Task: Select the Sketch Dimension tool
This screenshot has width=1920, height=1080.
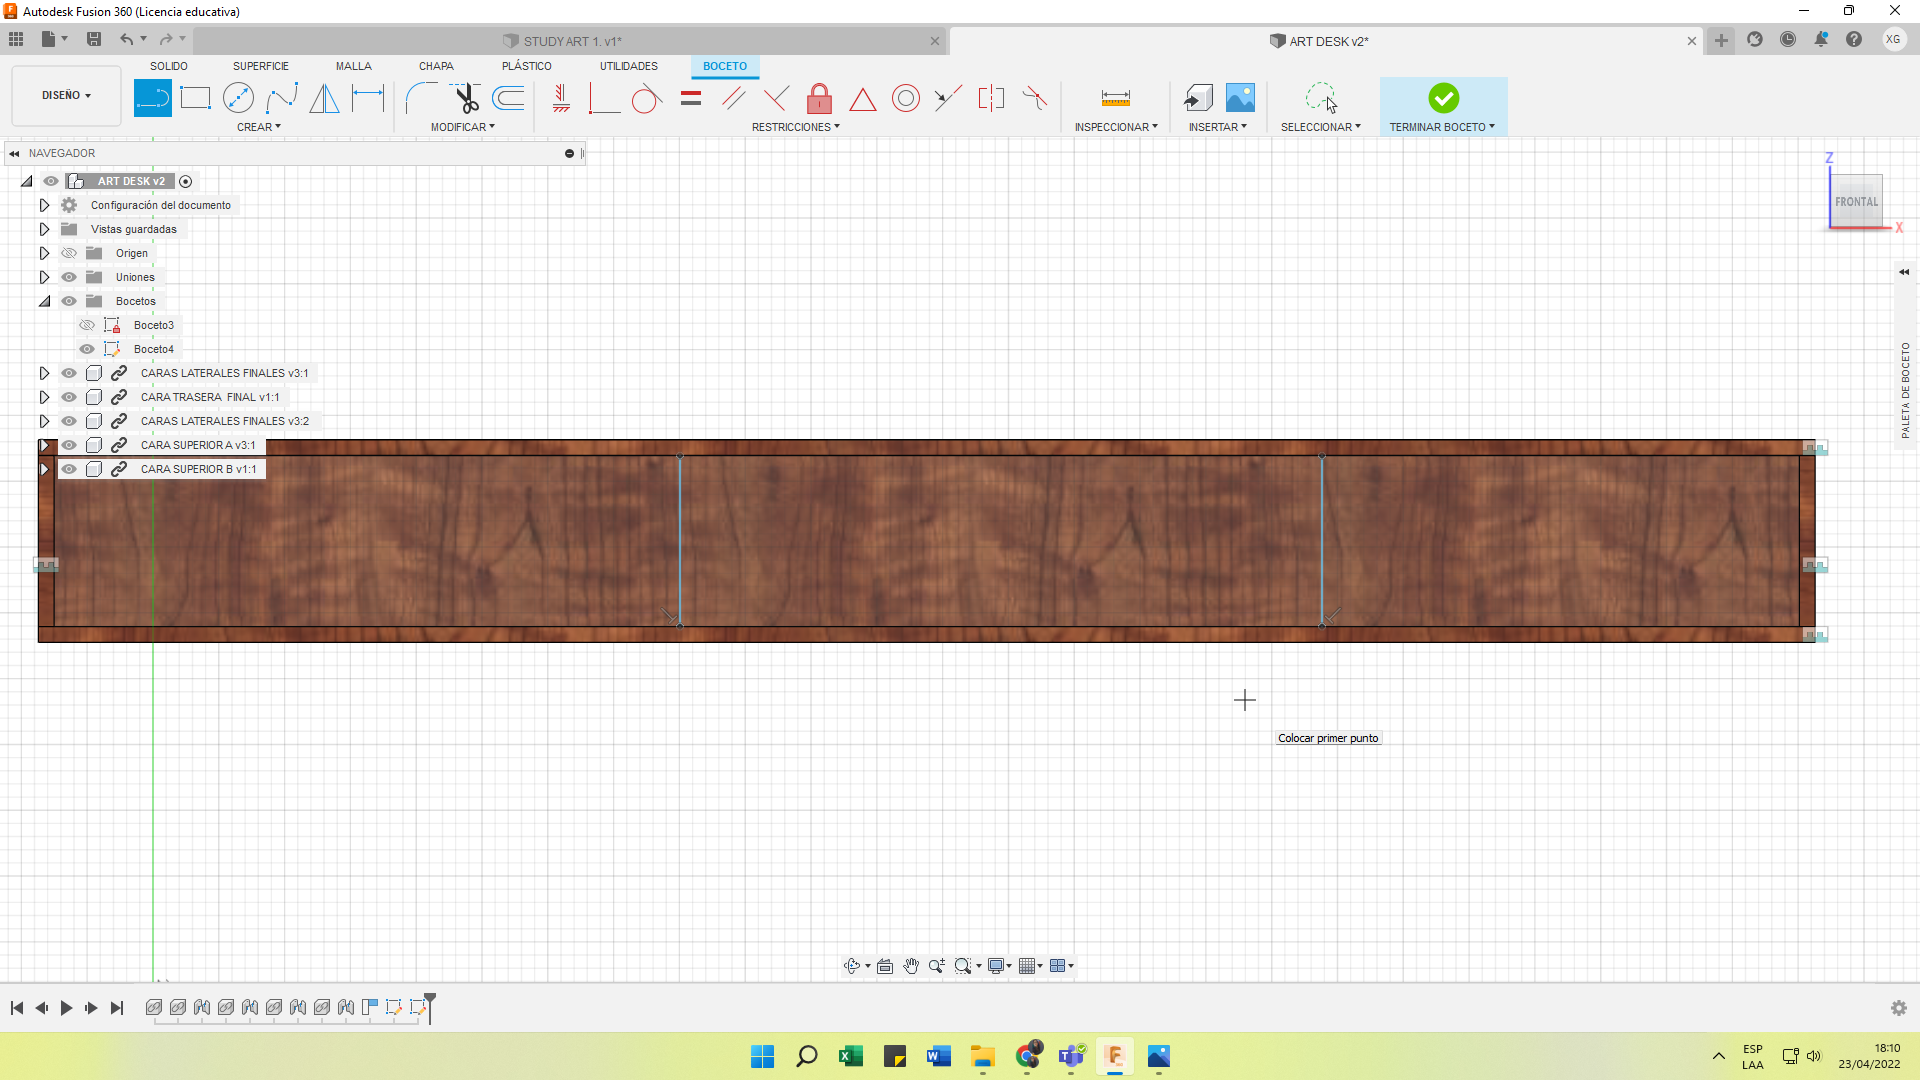Action: pyautogui.click(x=368, y=98)
